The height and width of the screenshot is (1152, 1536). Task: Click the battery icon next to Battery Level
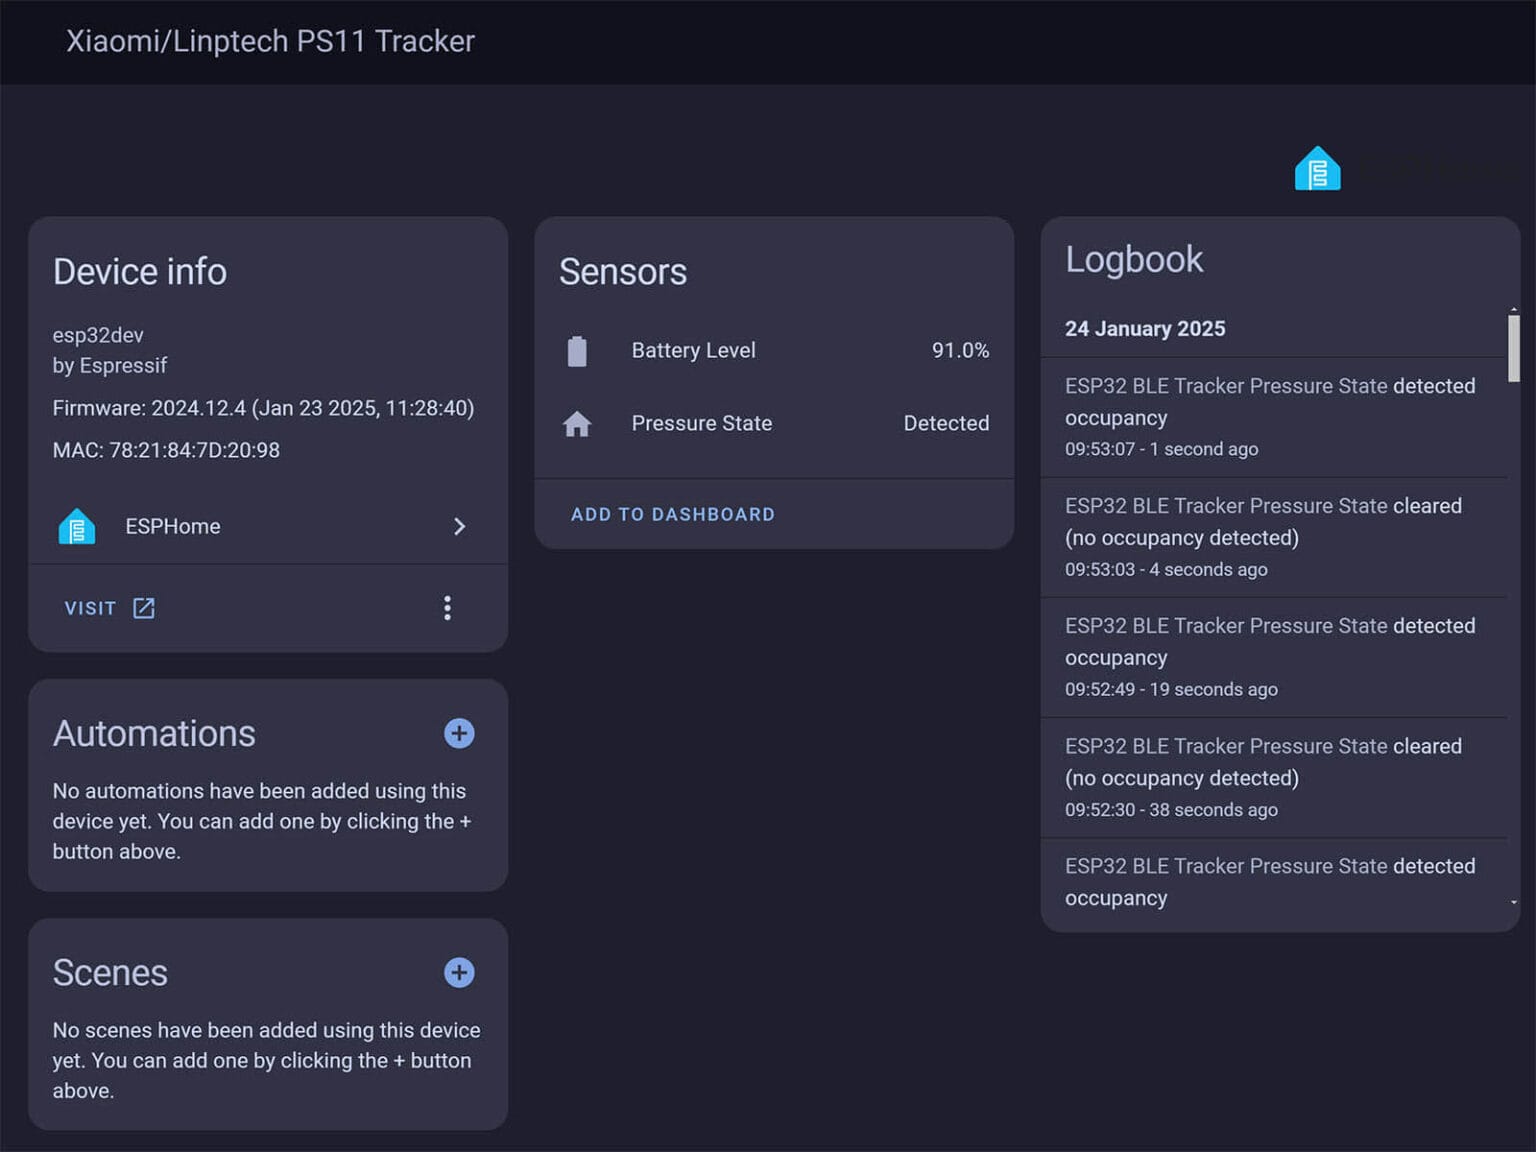577,350
